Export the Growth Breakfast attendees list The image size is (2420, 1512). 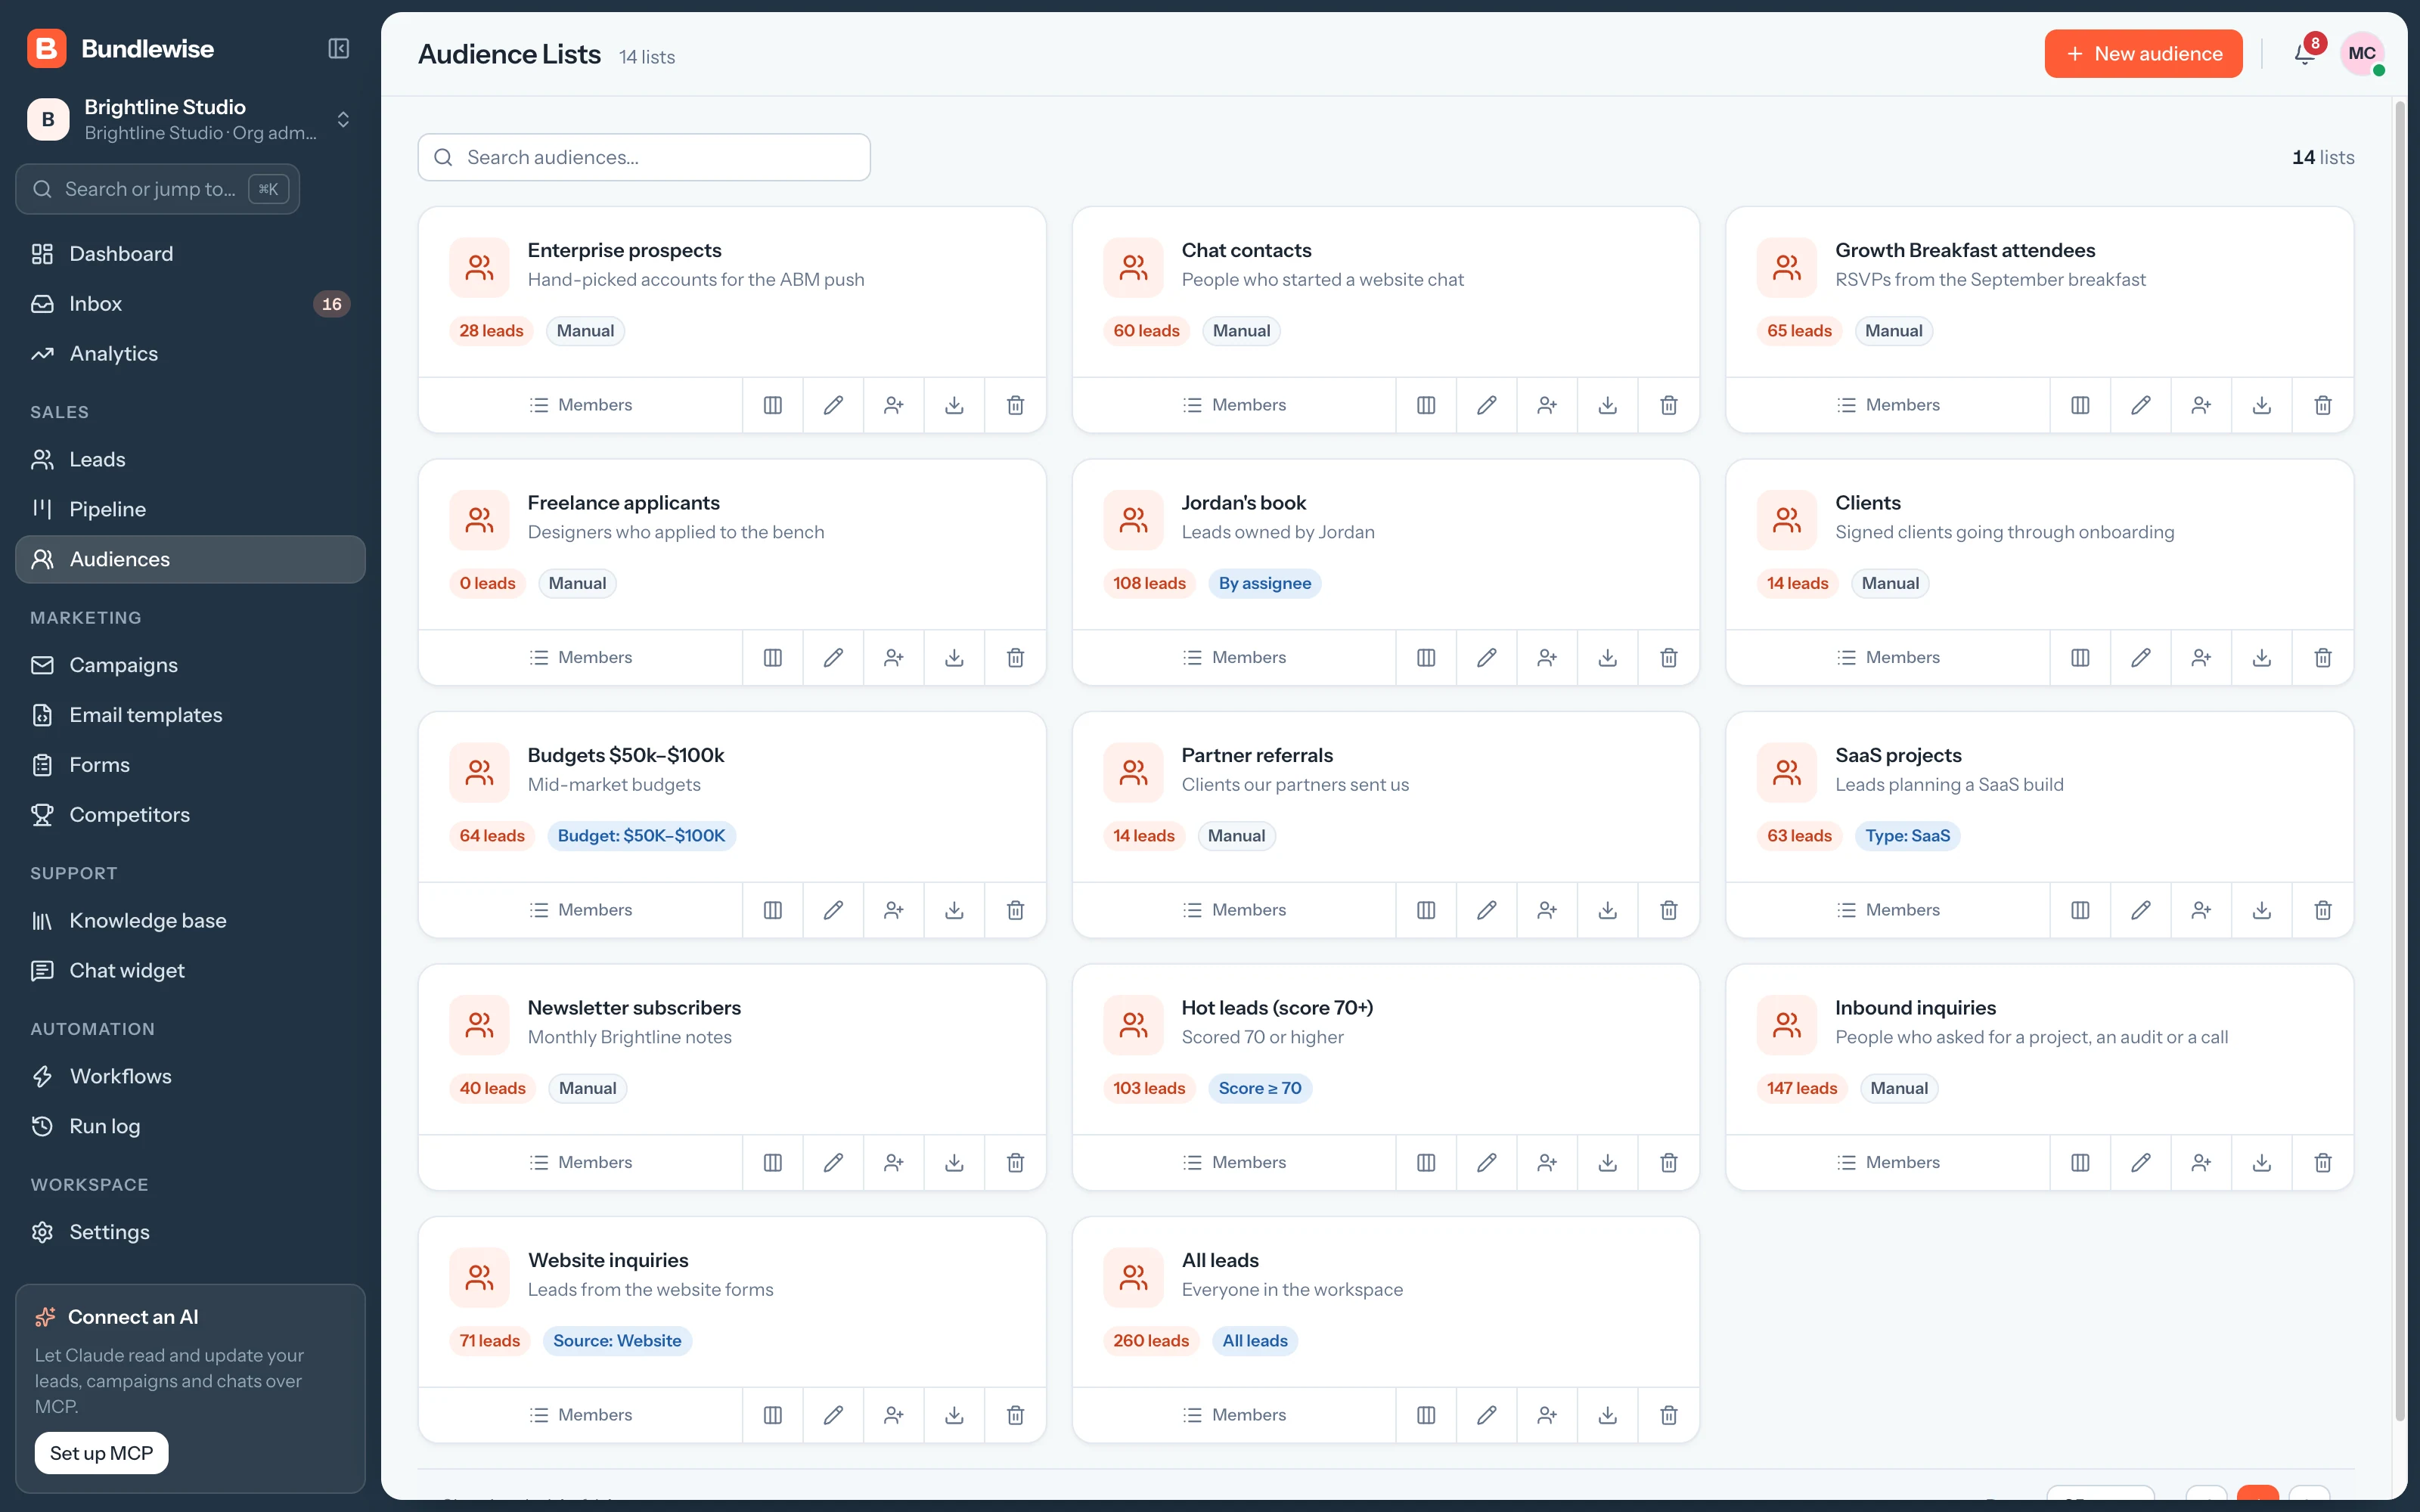pos(2262,405)
